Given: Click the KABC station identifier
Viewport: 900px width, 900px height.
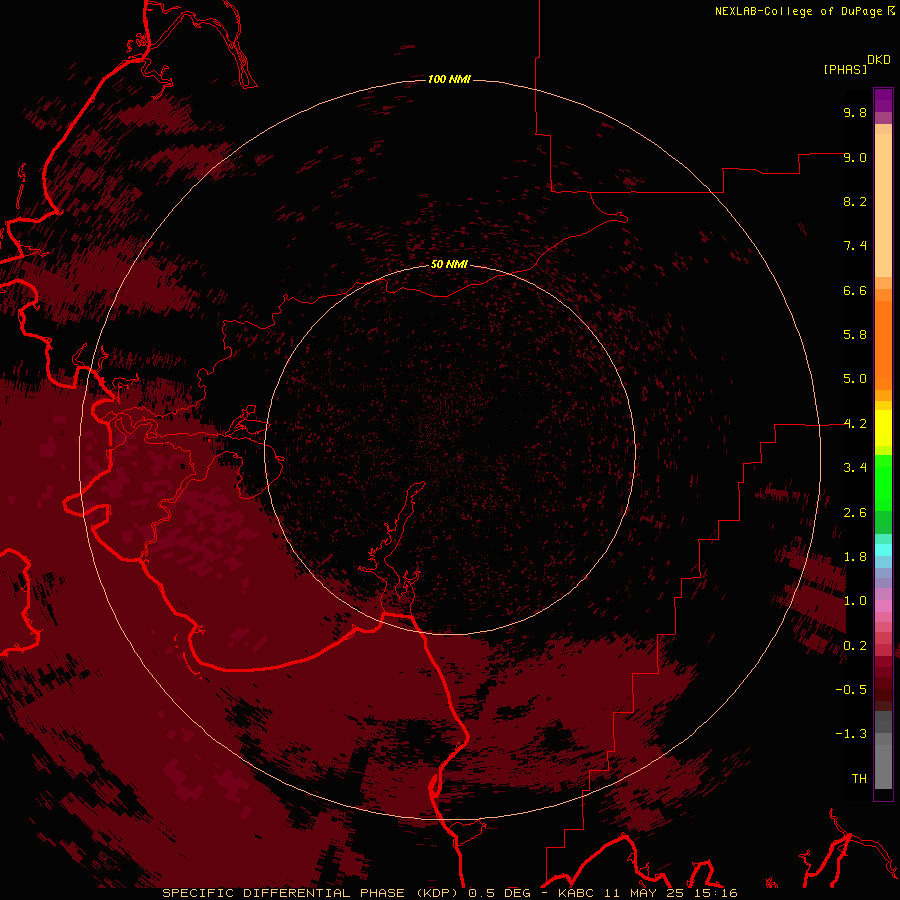Looking at the screenshot, I should click(x=576, y=893).
